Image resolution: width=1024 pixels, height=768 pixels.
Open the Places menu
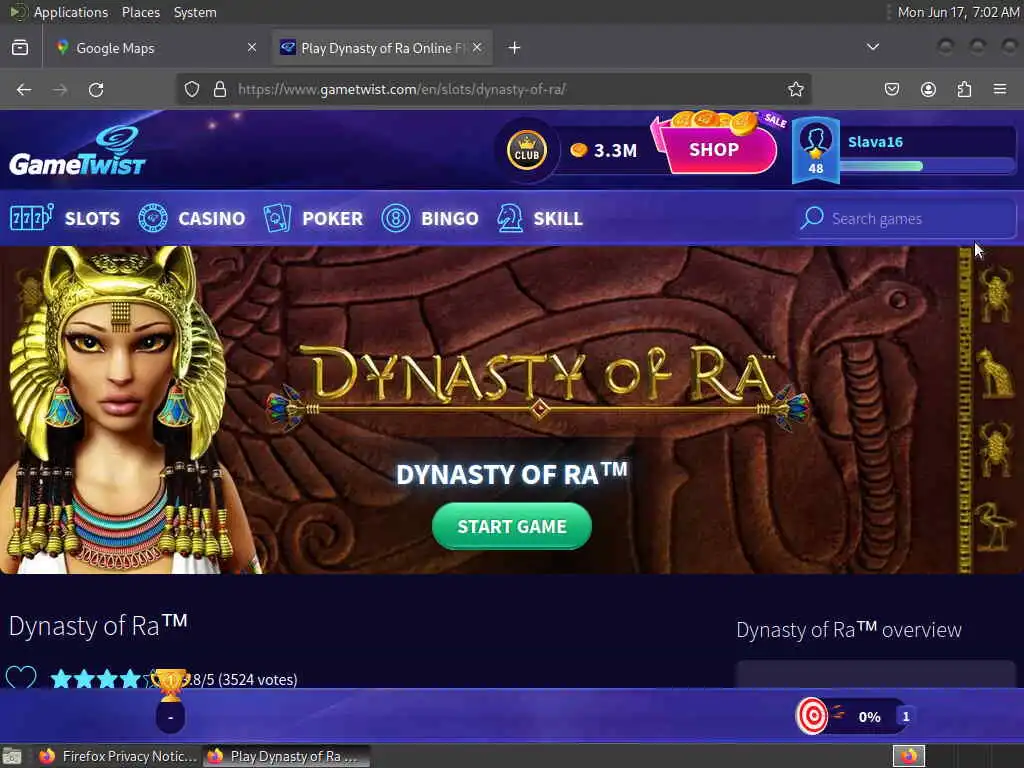coord(140,12)
